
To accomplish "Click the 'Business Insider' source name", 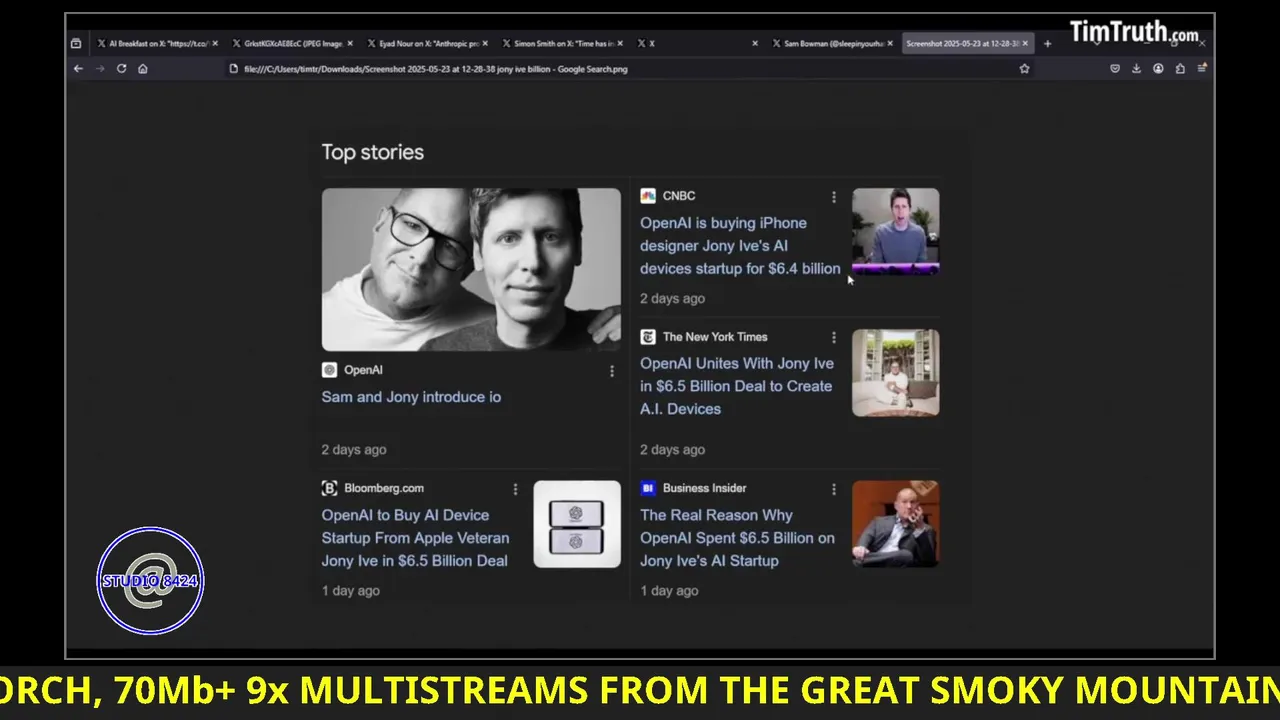I will (x=704, y=488).
